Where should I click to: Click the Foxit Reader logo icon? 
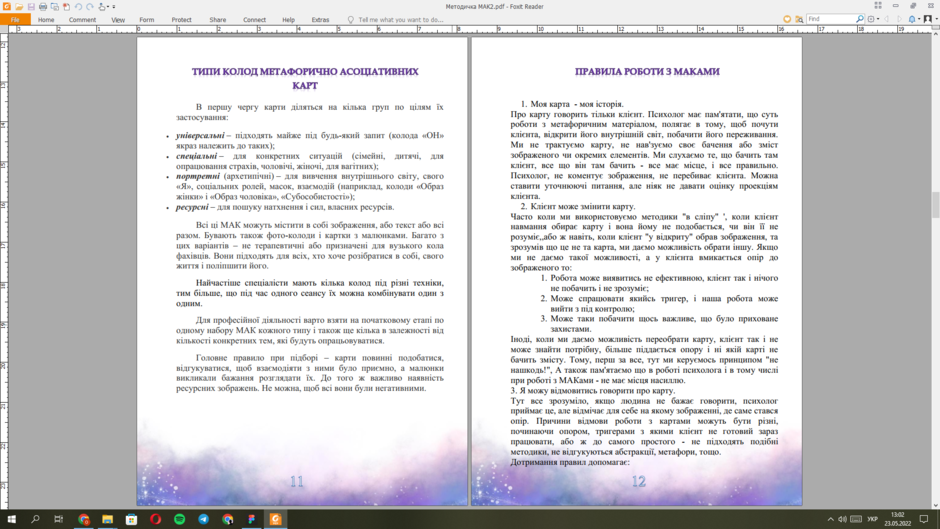pos(7,6)
